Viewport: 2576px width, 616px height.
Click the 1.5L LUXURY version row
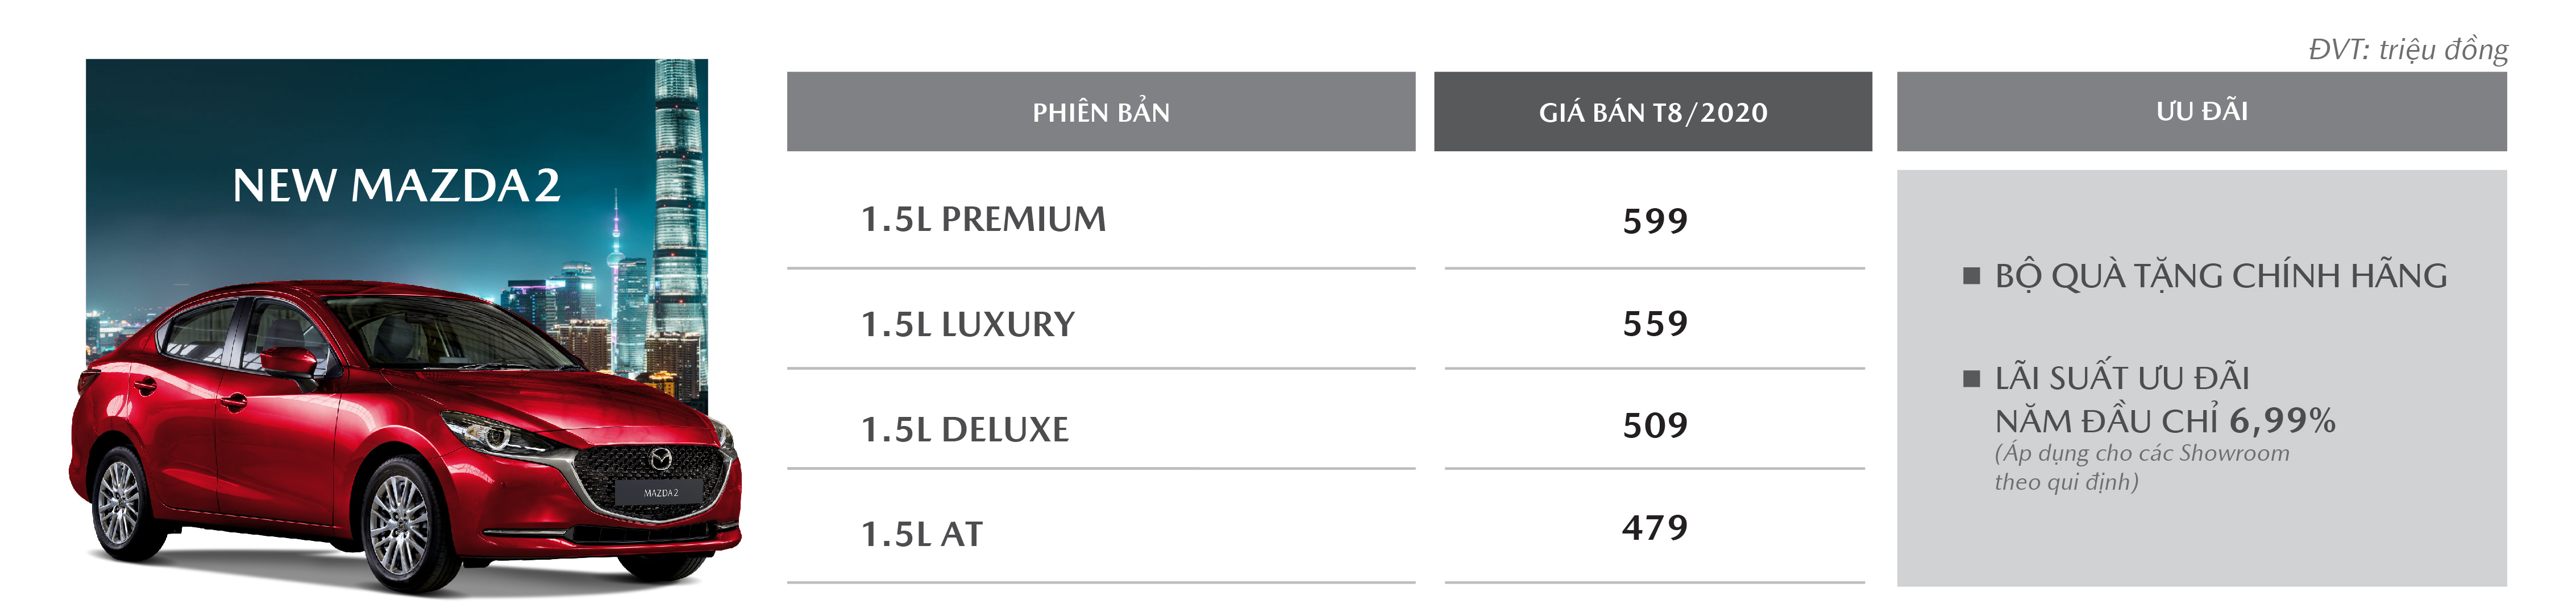tap(1101, 323)
